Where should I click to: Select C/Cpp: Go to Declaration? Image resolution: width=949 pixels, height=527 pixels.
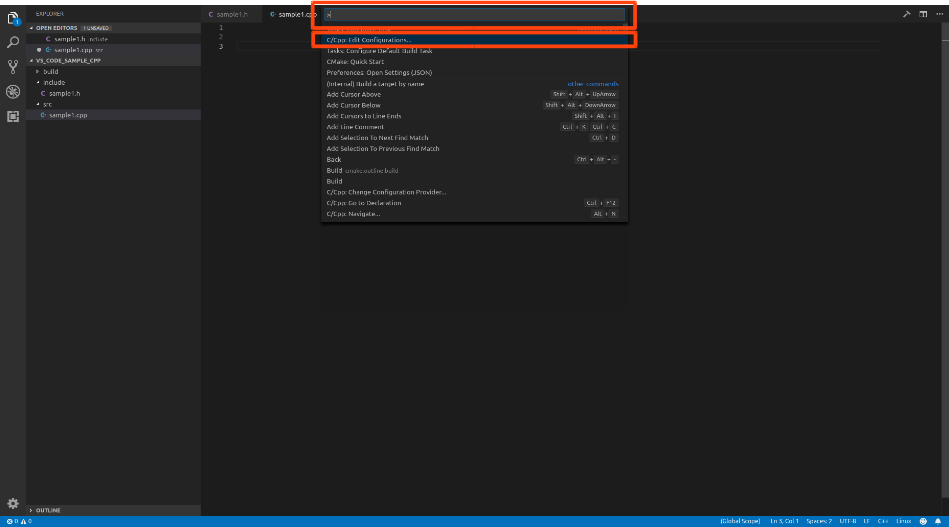474,203
